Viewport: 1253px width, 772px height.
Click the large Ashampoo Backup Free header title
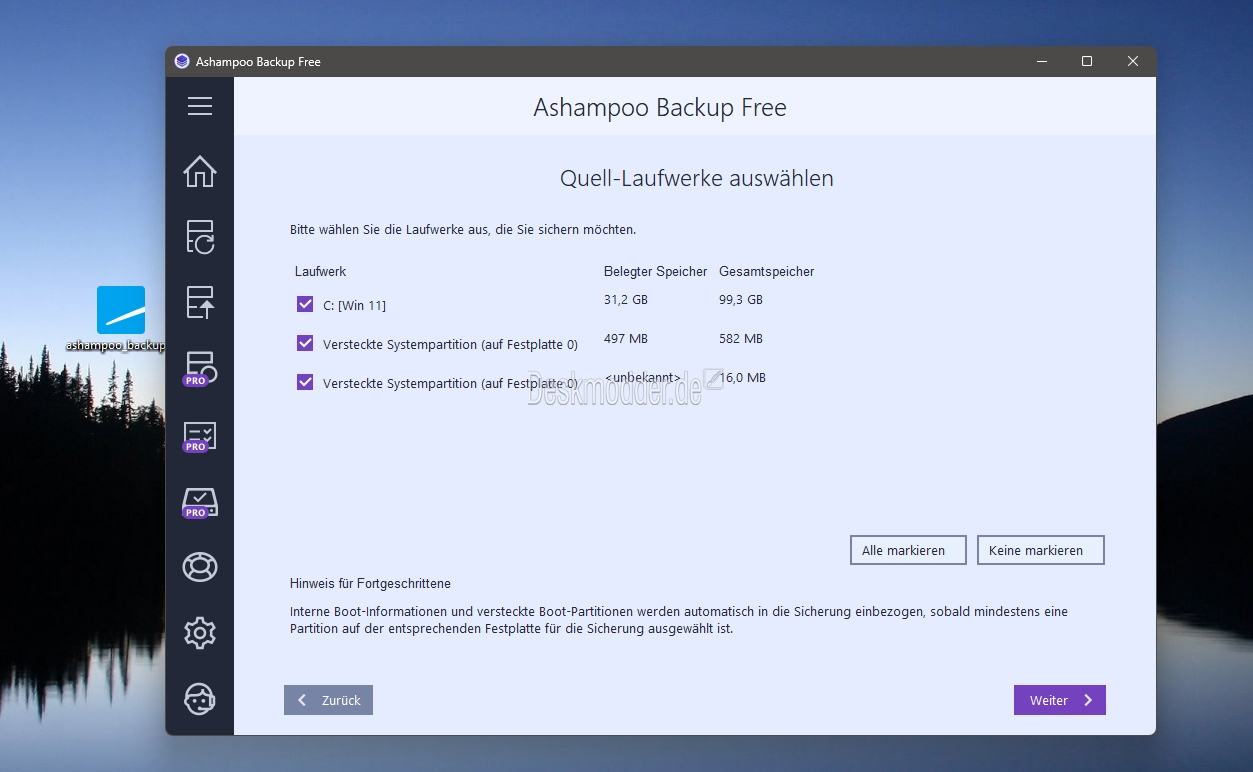[x=660, y=107]
